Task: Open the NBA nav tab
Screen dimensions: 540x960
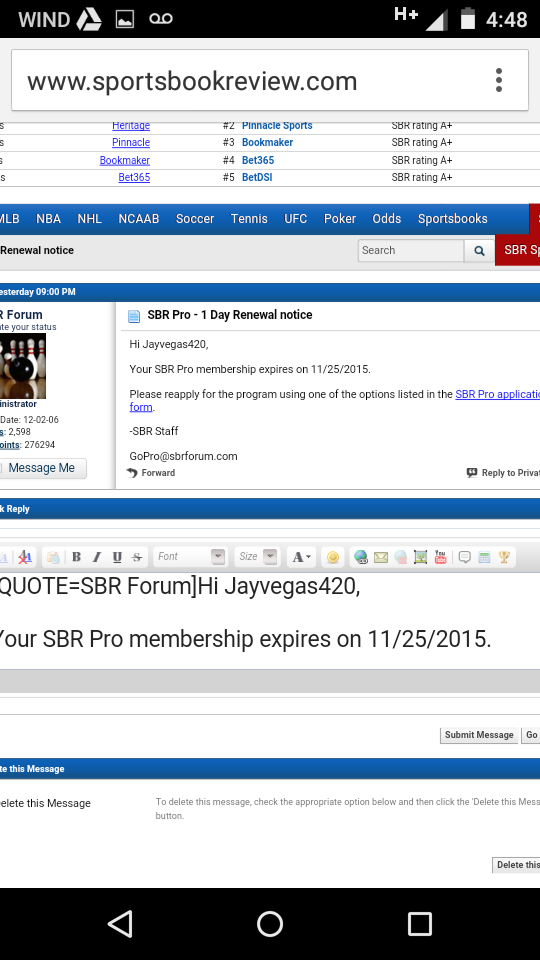Action: click(48, 219)
